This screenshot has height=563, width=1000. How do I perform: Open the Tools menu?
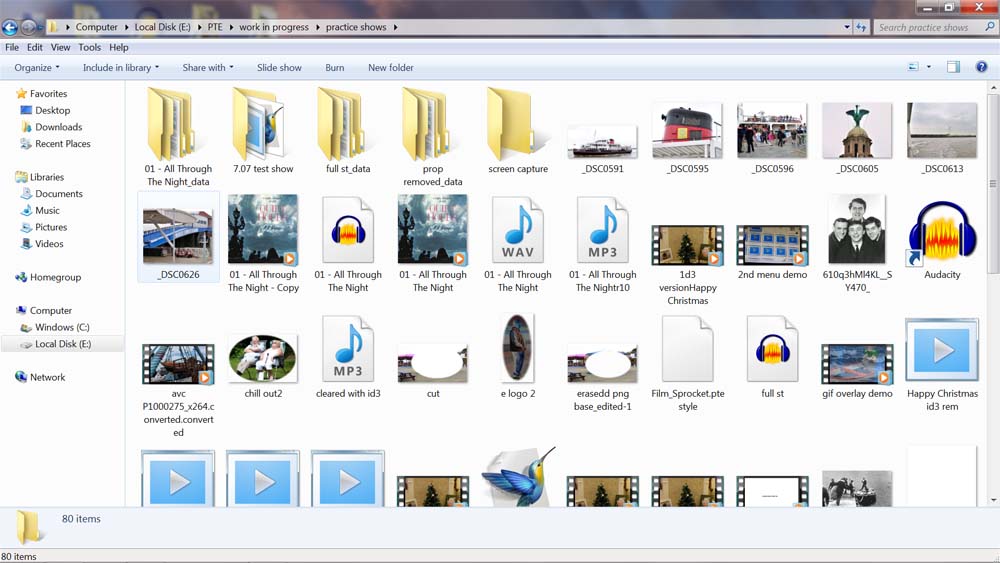[x=89, y=47]
